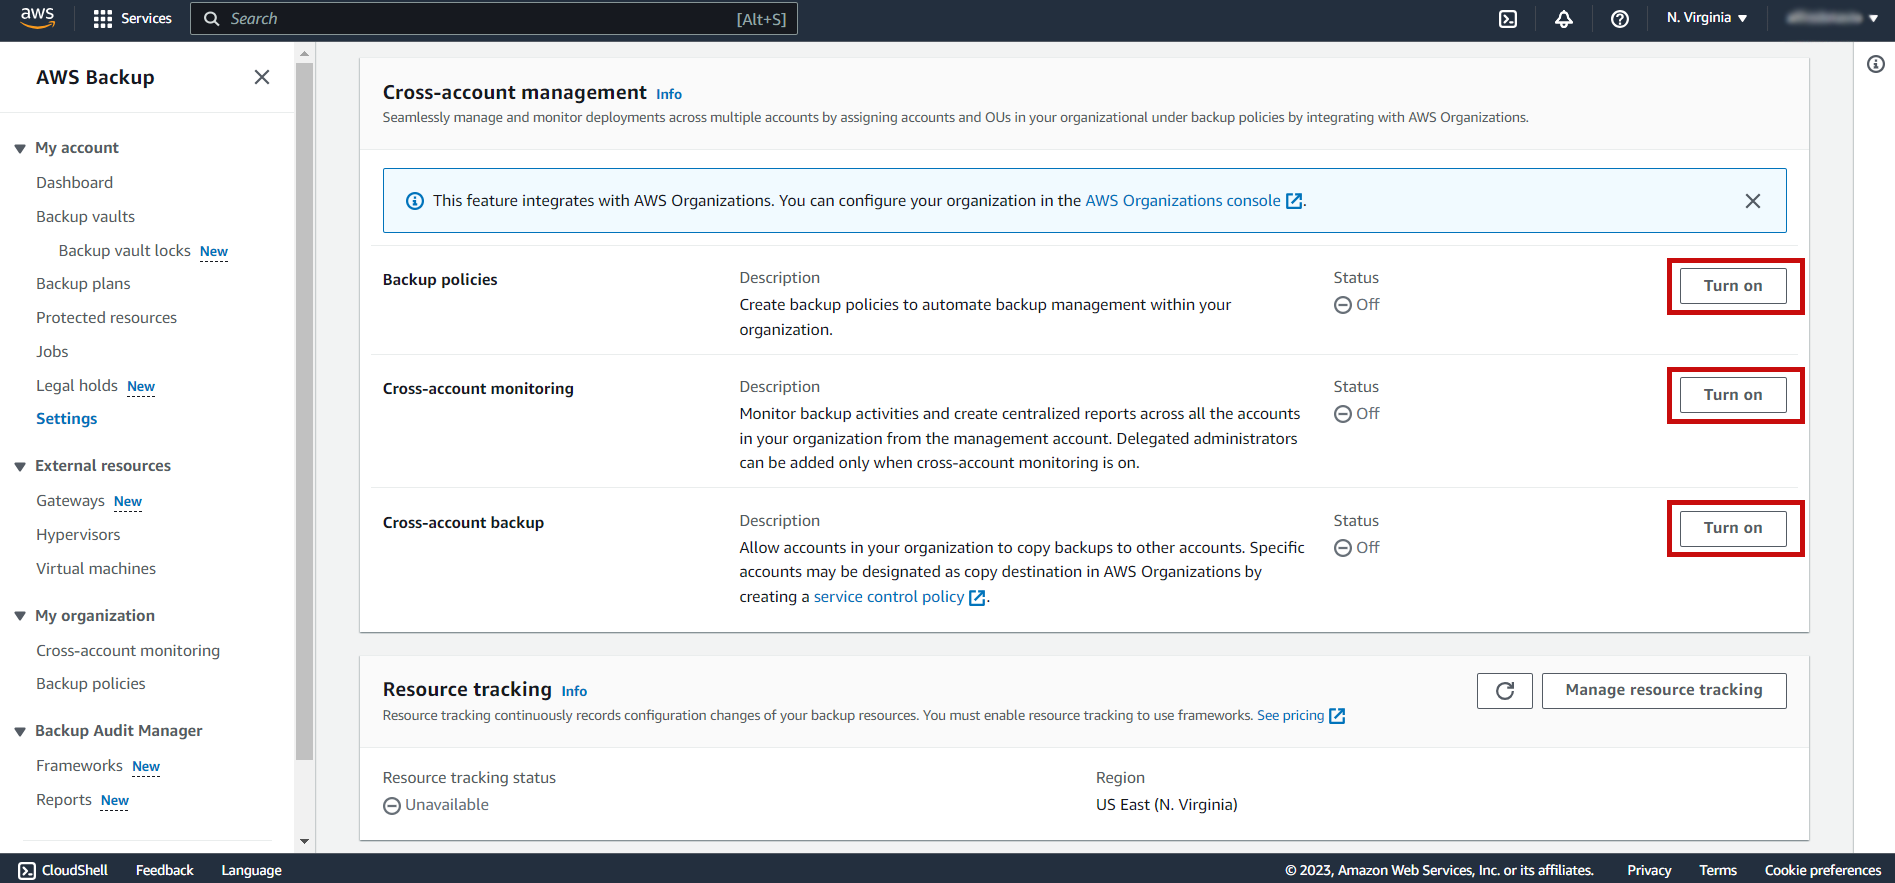
Task: Open Cross-account monitoring in sidebar
Action: coord(128,650)
